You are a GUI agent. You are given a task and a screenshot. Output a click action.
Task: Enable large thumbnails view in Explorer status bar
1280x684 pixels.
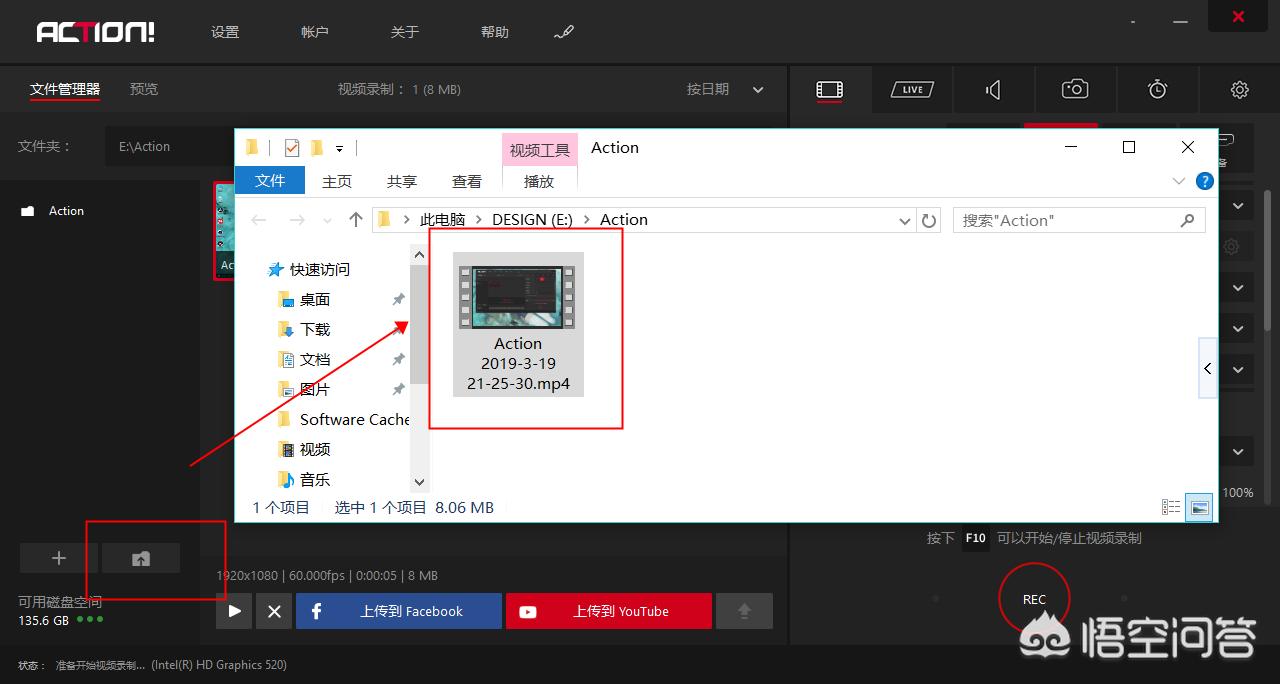[1198, 506]
